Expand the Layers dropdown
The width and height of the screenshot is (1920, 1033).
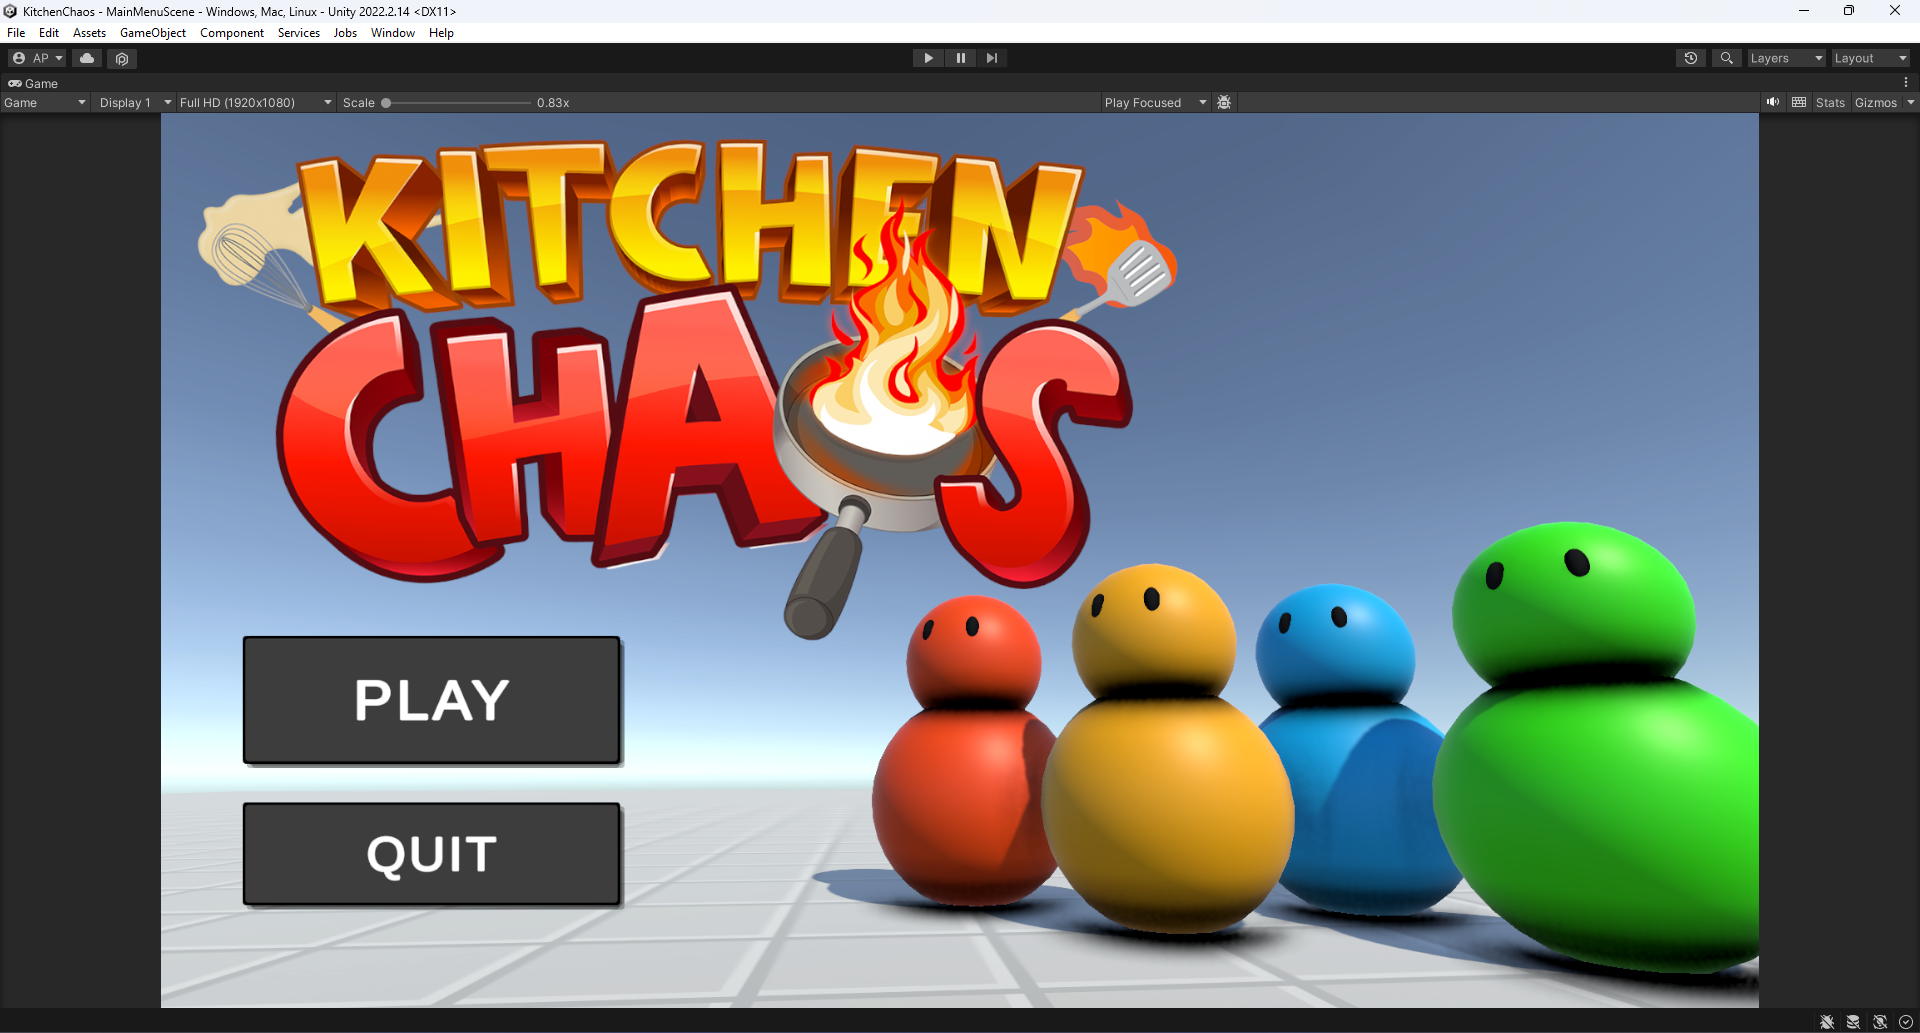pos(1786,58)
